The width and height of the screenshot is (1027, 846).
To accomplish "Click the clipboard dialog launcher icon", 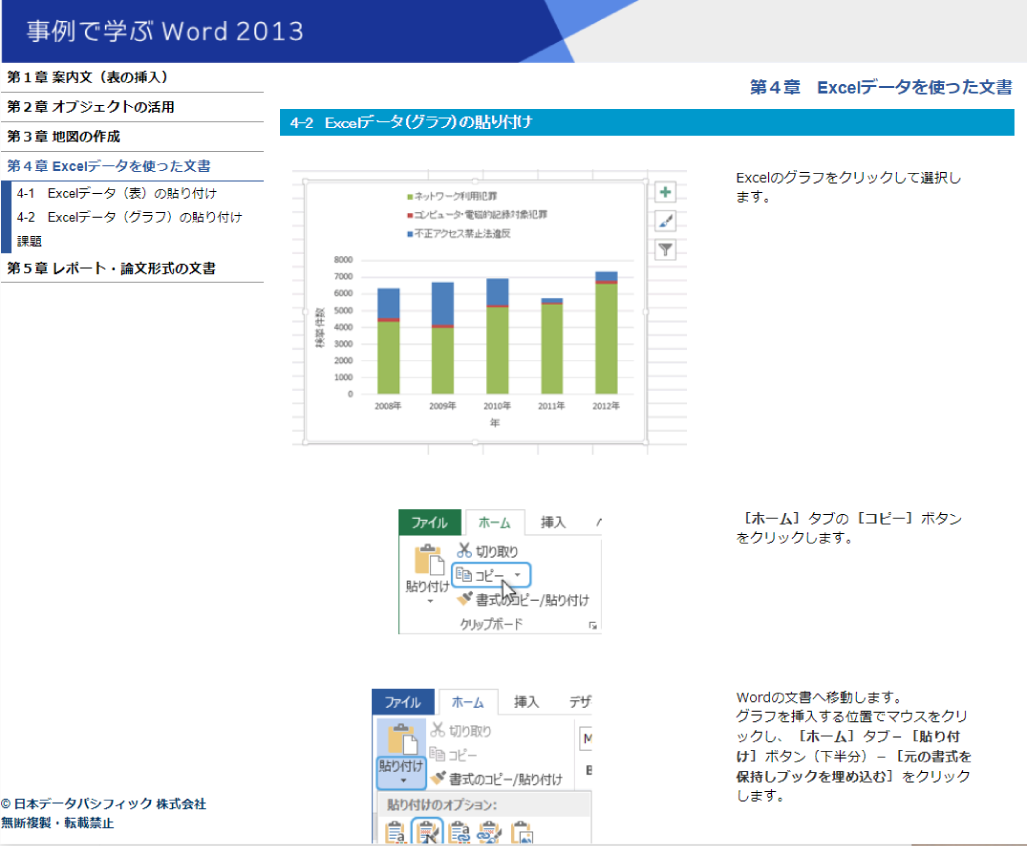I will click(592, 626).
